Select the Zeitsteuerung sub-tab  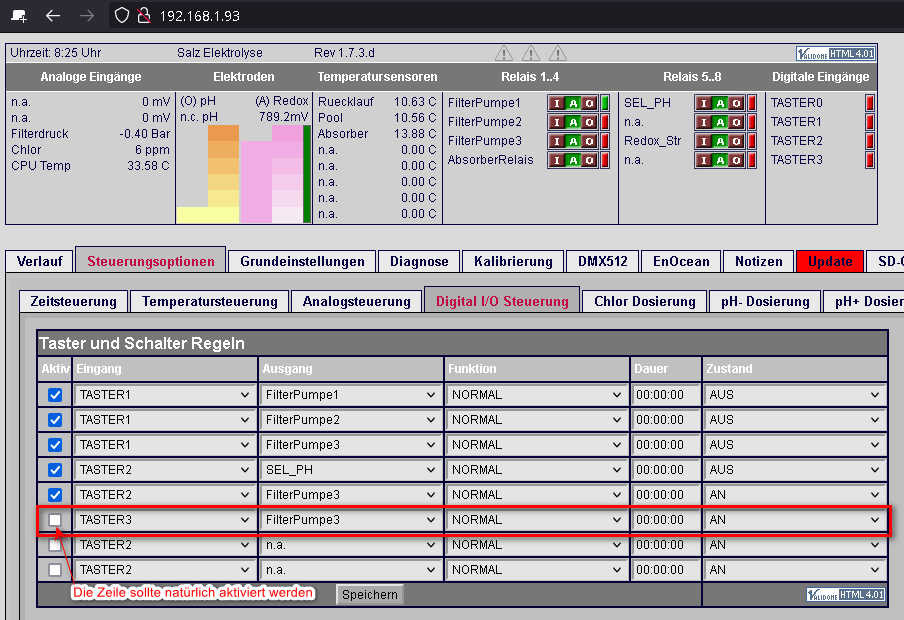[73, 302]
